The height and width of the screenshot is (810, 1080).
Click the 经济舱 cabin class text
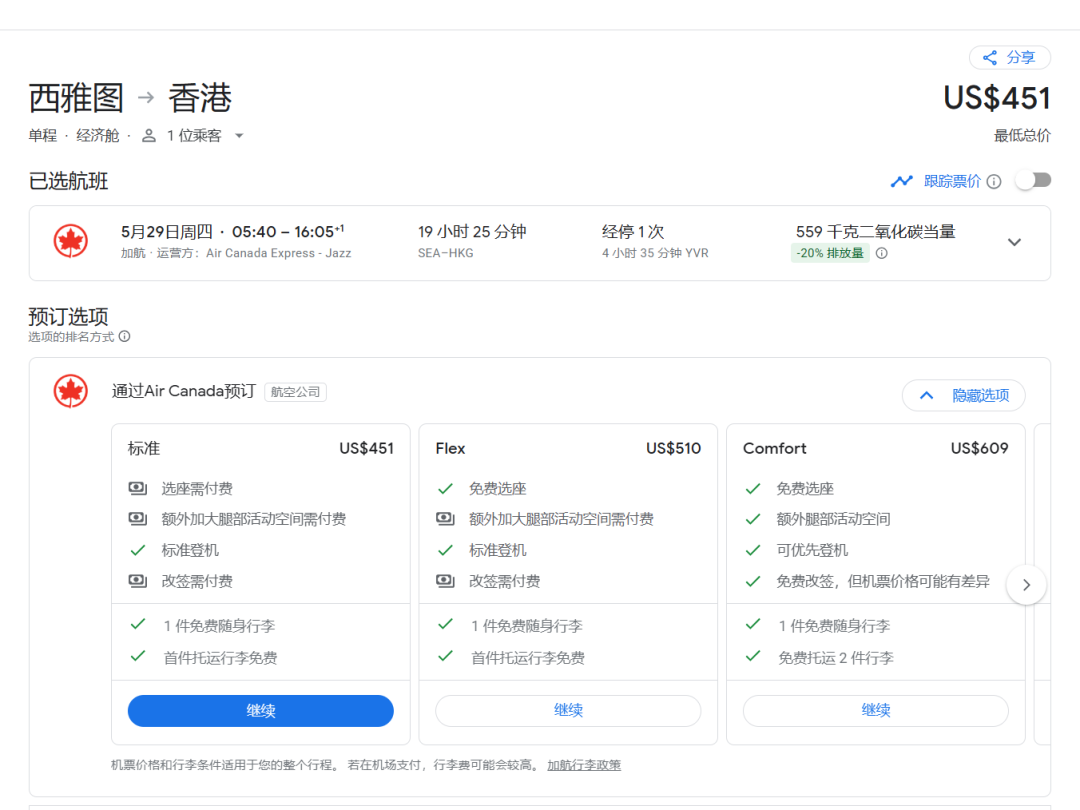pyautogui.click(x=98, y=136)
